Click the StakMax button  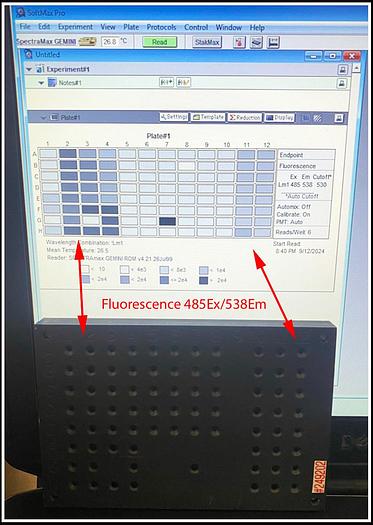(207, 42)
